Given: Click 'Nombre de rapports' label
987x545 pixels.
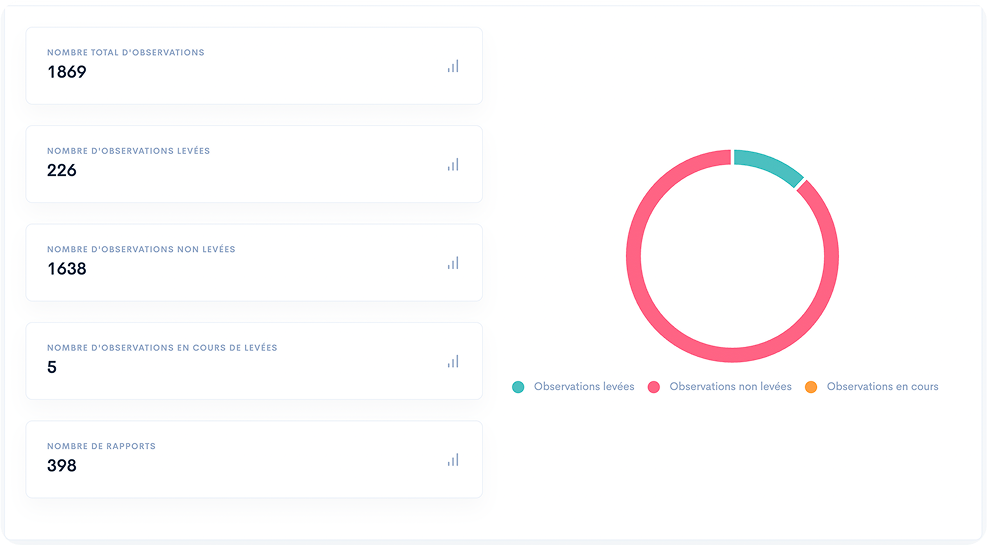Looking at the screenshot, I should 101,446.
